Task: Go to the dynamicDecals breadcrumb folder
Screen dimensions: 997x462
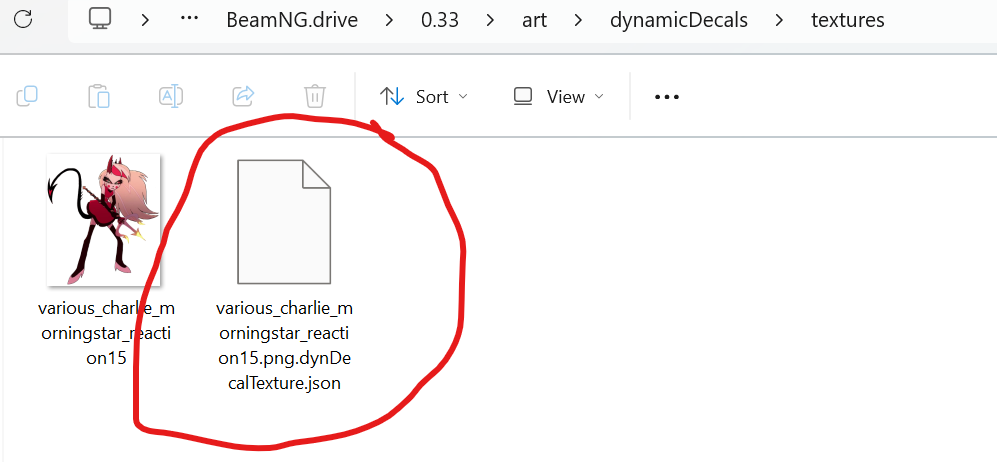Action: [678, 20]
